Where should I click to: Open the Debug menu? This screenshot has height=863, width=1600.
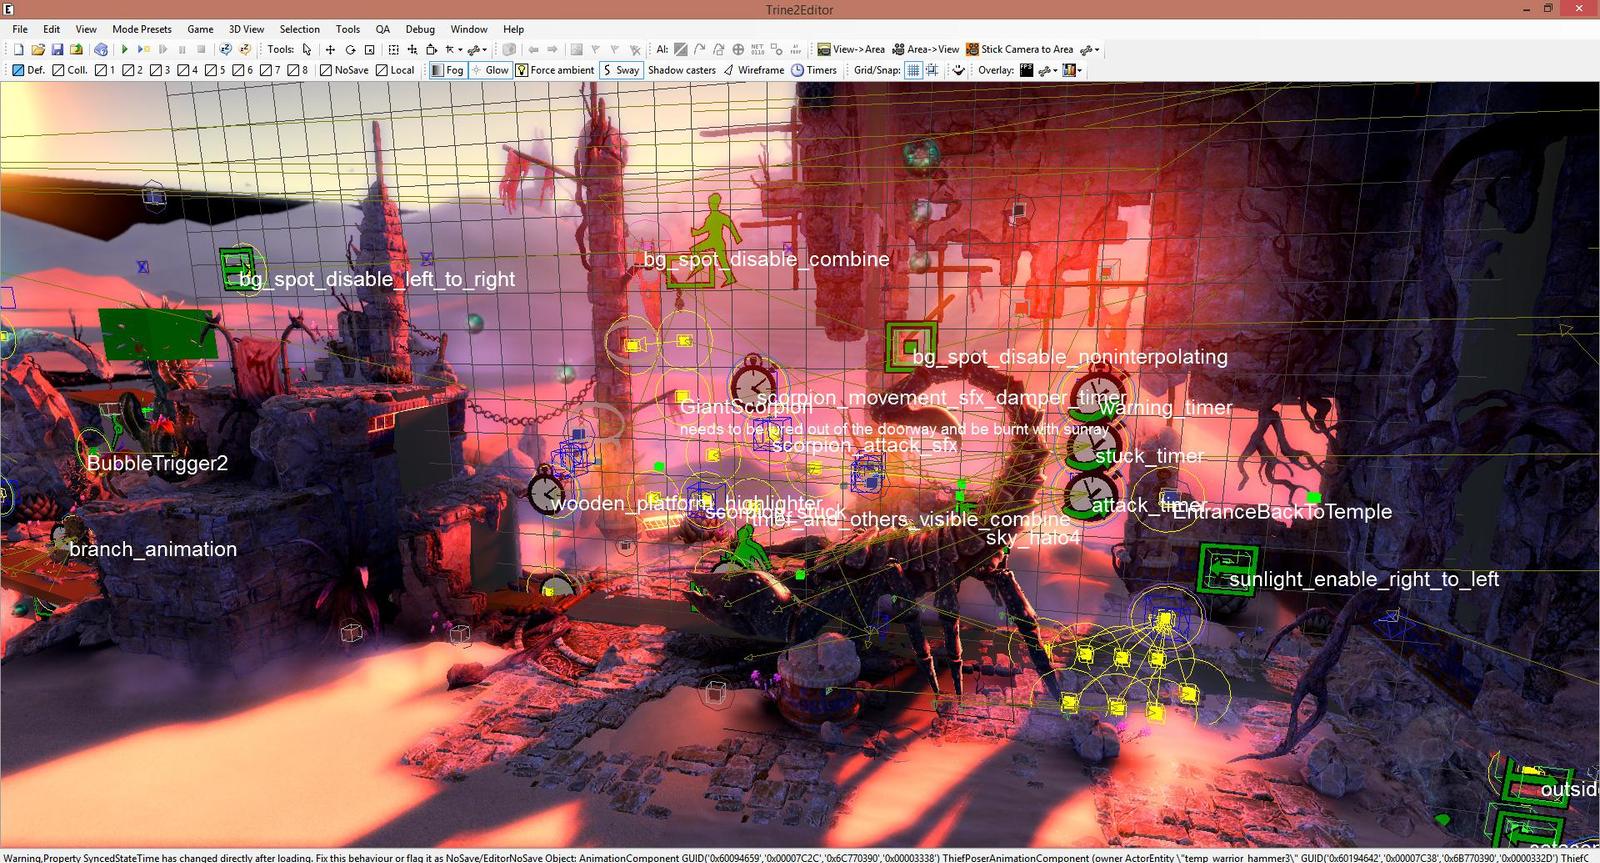(x=420, y=29)
